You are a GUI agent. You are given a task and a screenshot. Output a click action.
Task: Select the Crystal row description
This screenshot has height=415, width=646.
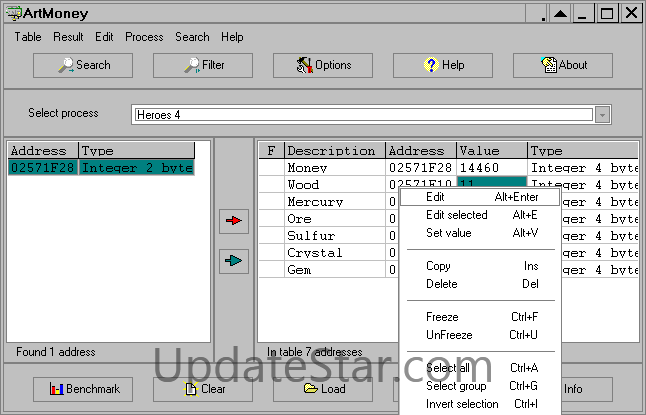tap(335, 253)
